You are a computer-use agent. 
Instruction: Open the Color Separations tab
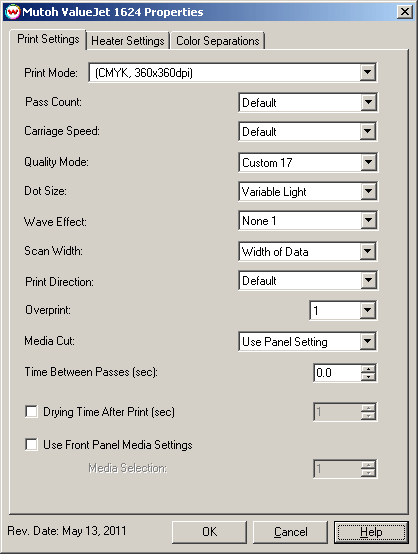[218, 41]
